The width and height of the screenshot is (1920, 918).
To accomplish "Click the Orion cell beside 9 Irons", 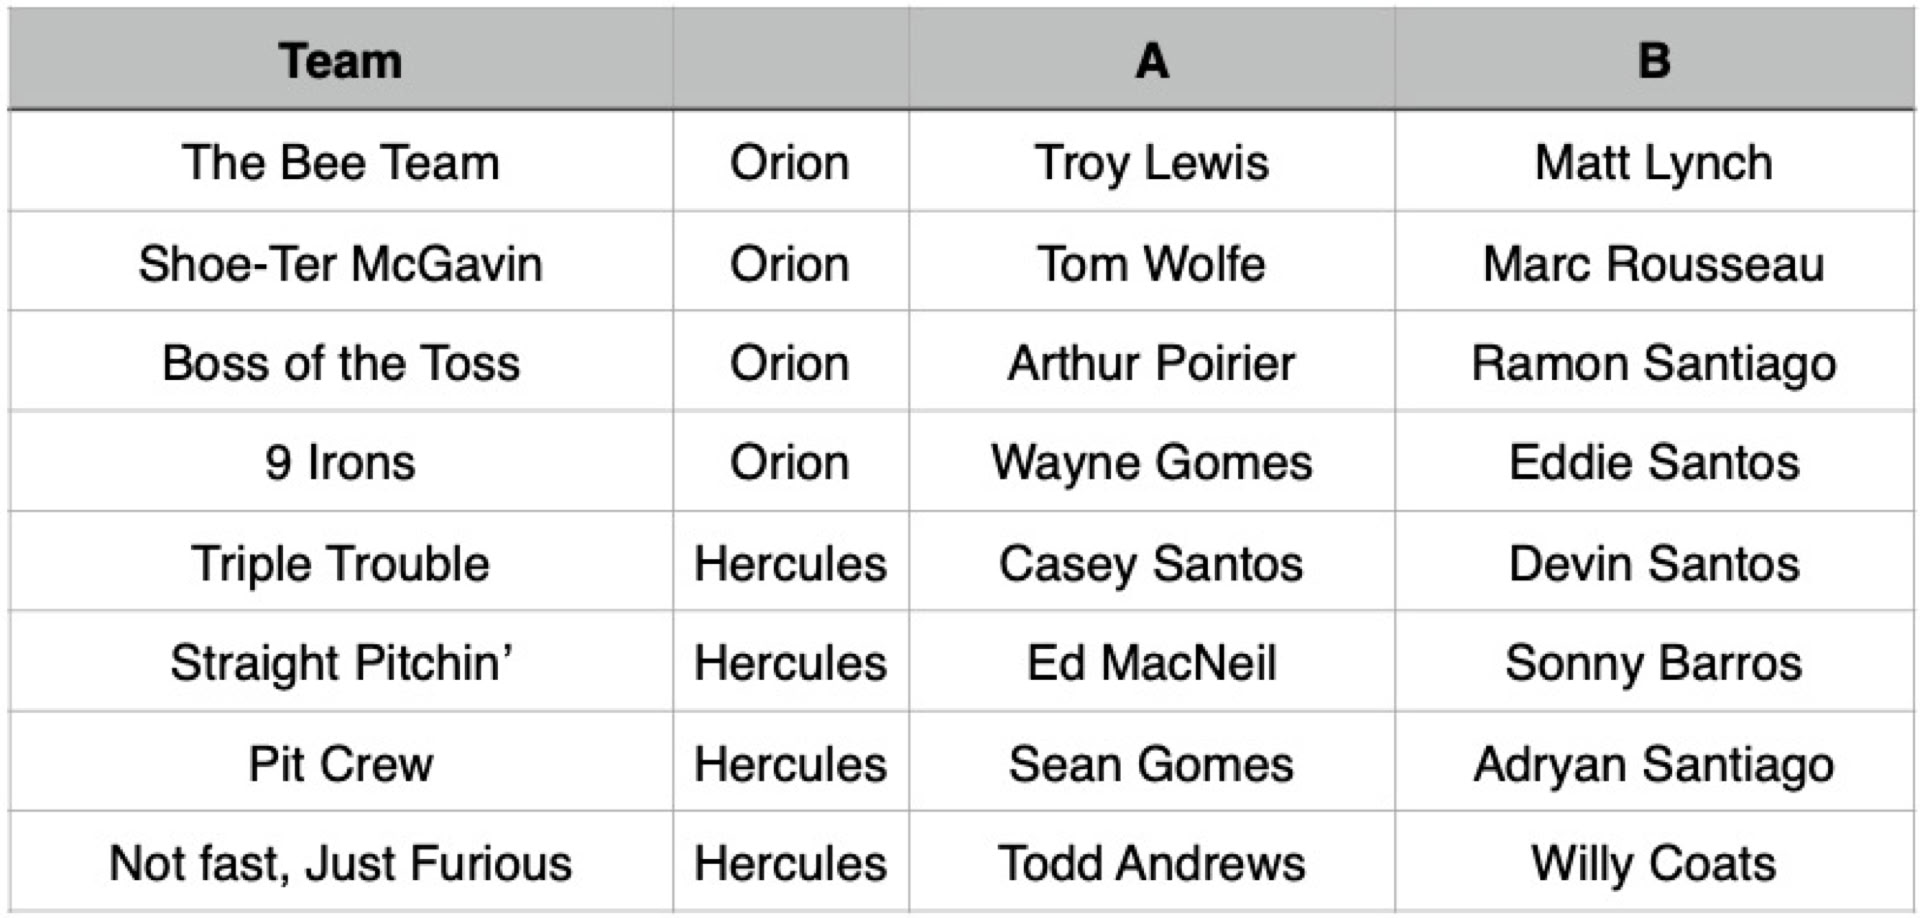I will pos(790,462).
